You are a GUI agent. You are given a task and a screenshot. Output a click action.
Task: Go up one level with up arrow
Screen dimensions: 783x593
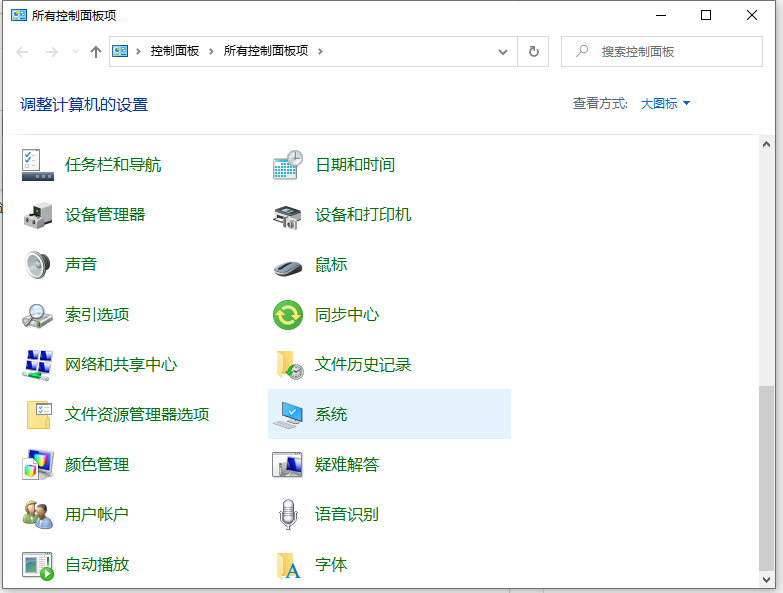click(x=96, y=51)
